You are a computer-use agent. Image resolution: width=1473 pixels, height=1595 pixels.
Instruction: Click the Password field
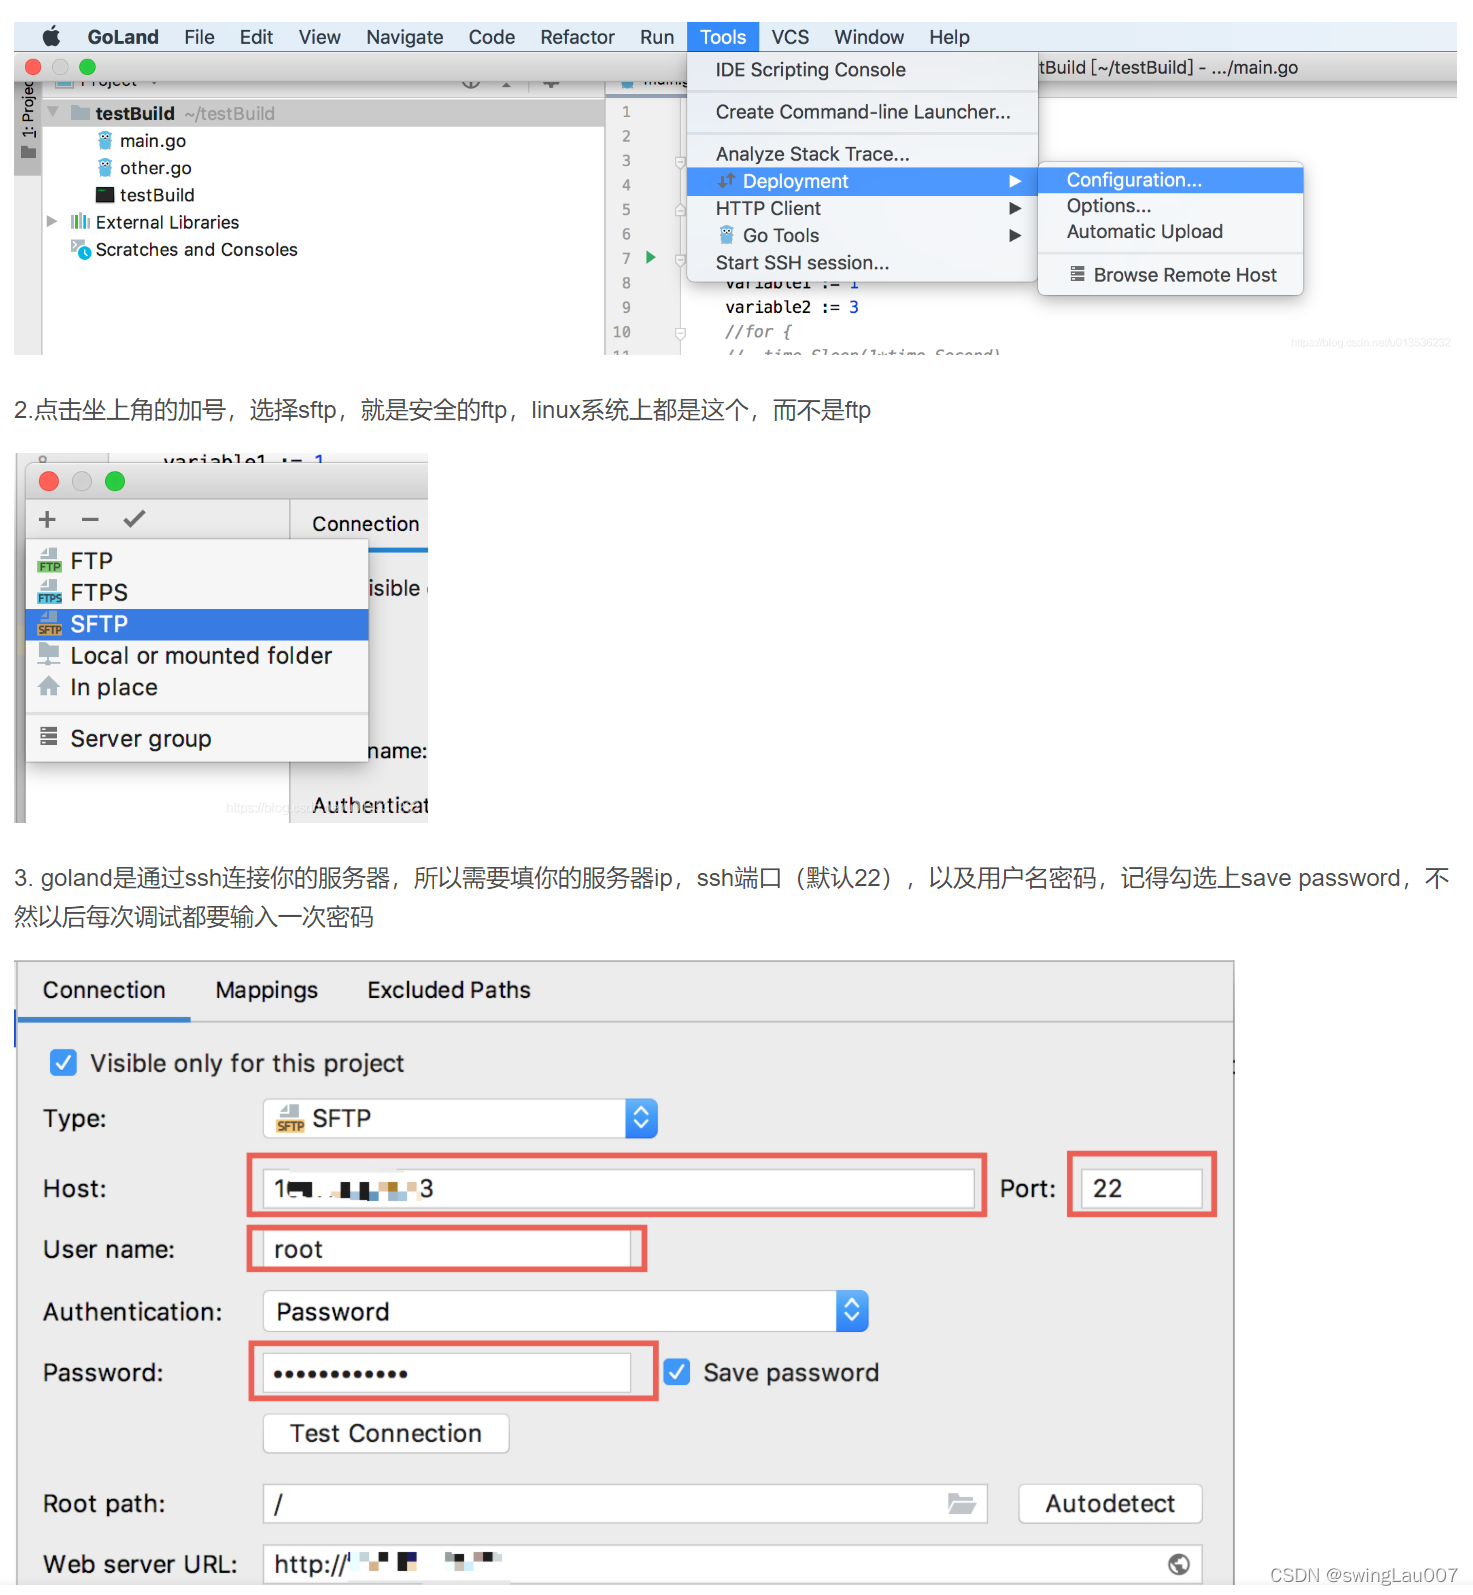click(447, 1373)
